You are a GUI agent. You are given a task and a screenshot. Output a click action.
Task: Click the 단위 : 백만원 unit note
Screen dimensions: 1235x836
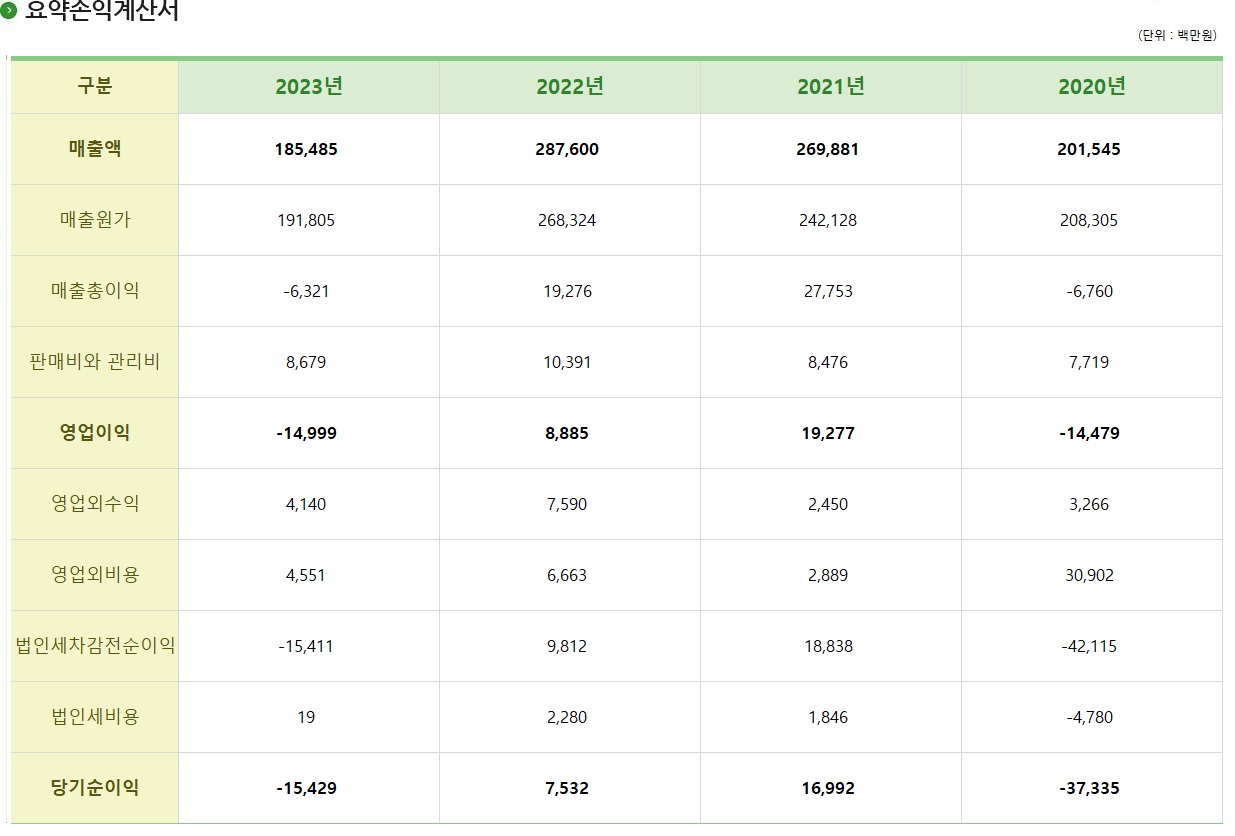point(1177,35)
